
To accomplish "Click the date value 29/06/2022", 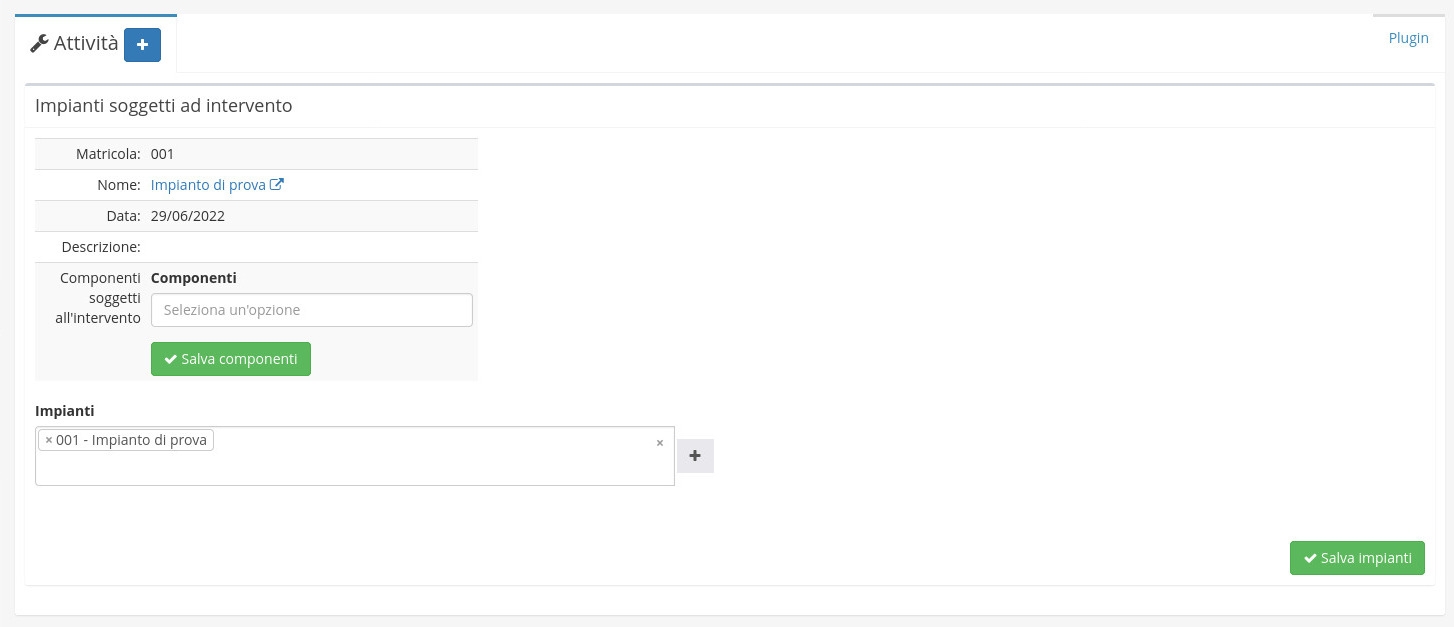I will tap(188, 216).
